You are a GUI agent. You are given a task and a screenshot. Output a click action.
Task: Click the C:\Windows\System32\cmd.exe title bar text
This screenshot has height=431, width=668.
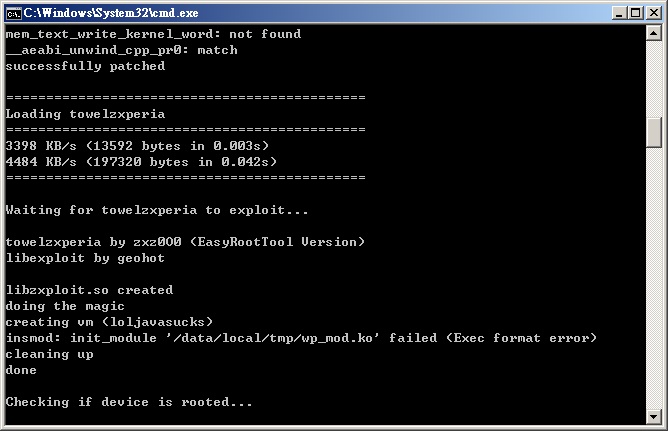point(111,13)
